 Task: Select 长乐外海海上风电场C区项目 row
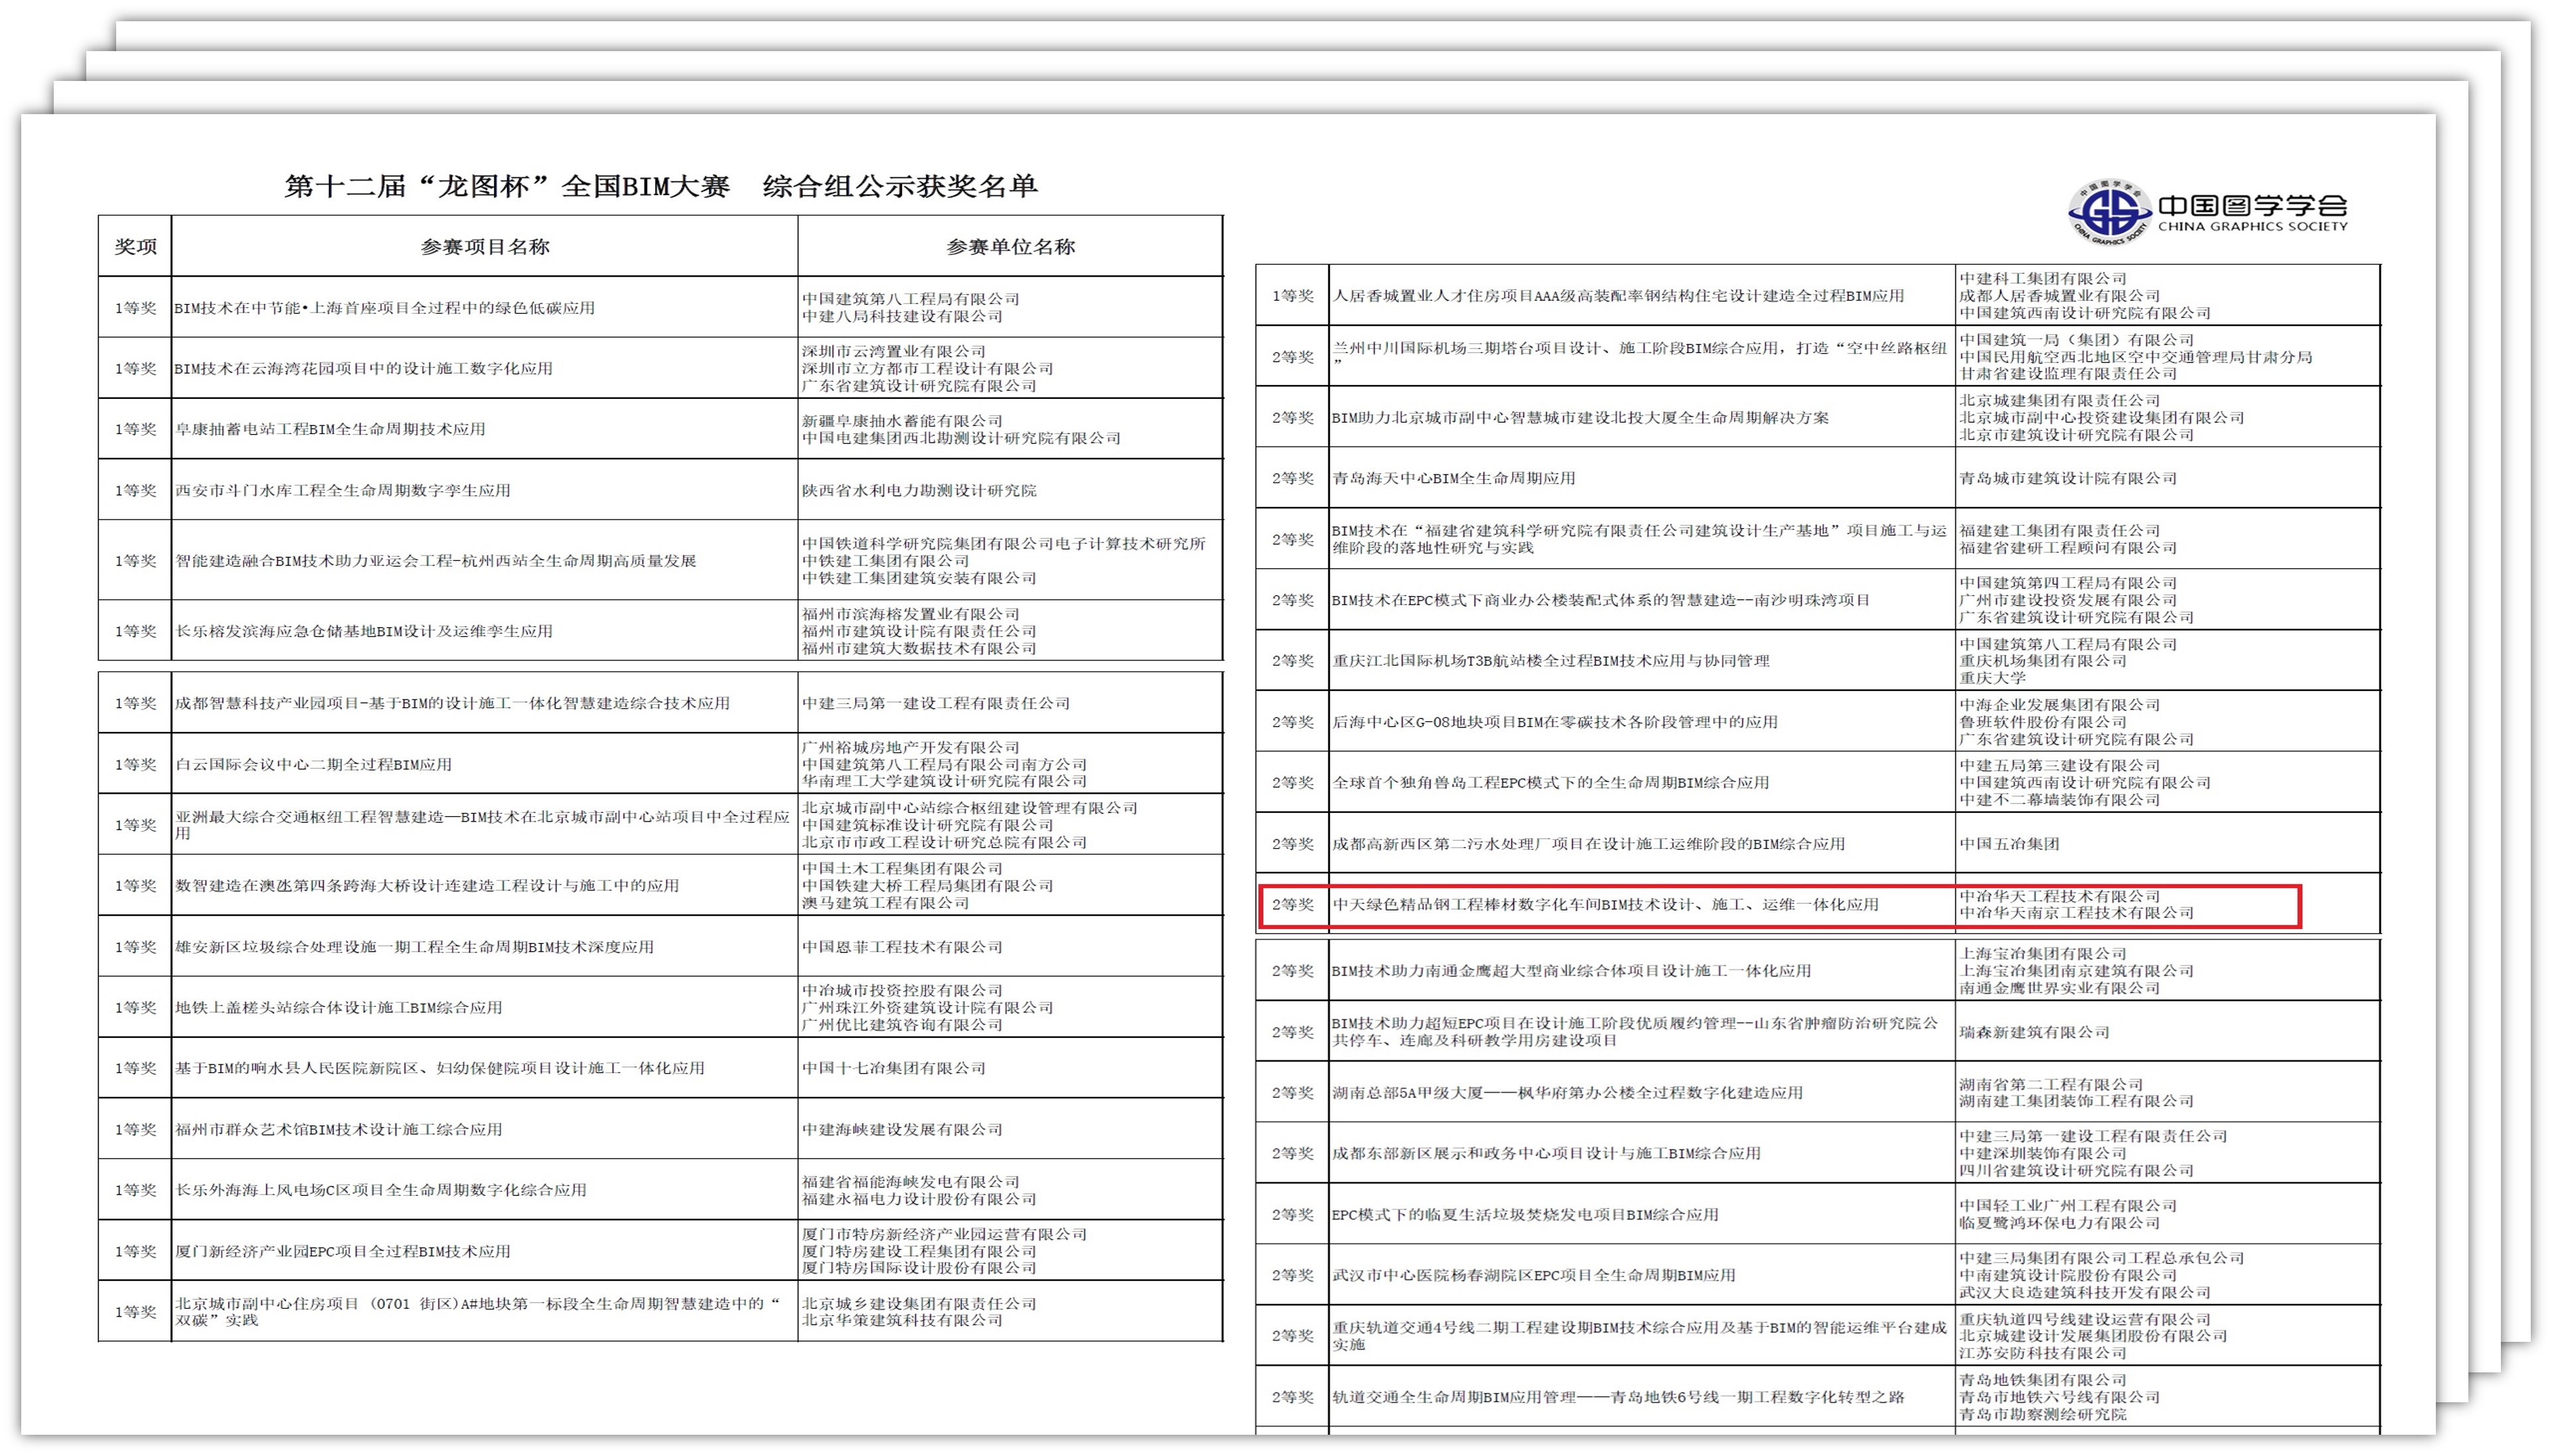point(660,1190)
